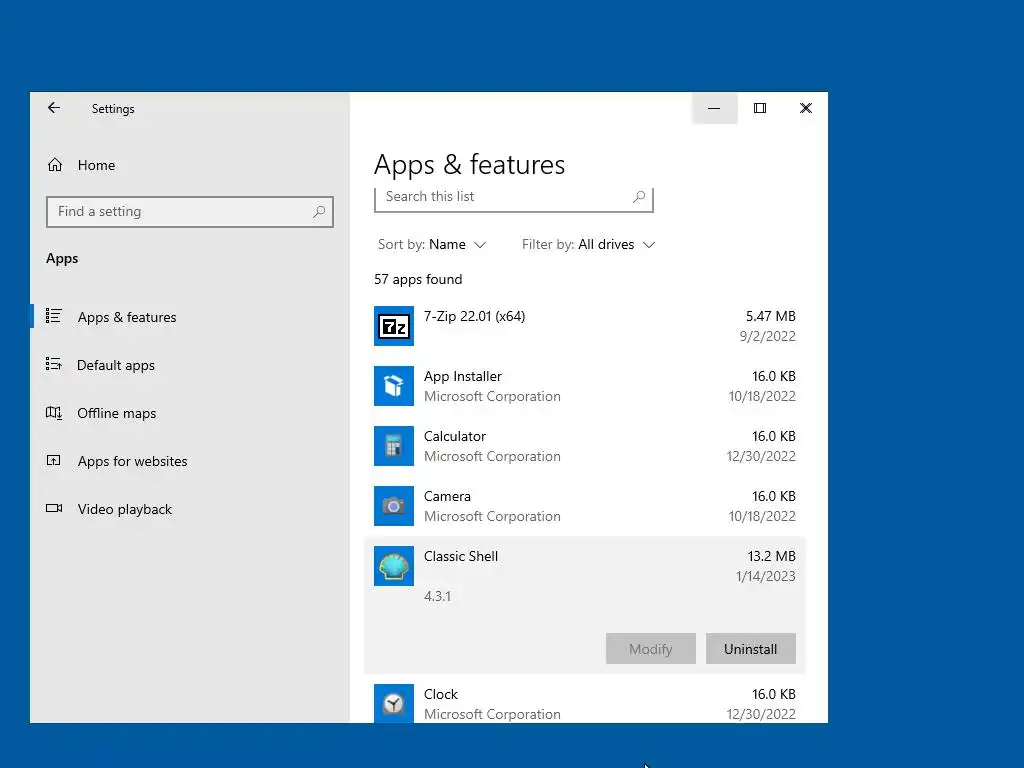1024x768 pixels.
Task: Open the Filter by All drives dropdown
Action: pyautogui.click(x=588, y=244)
